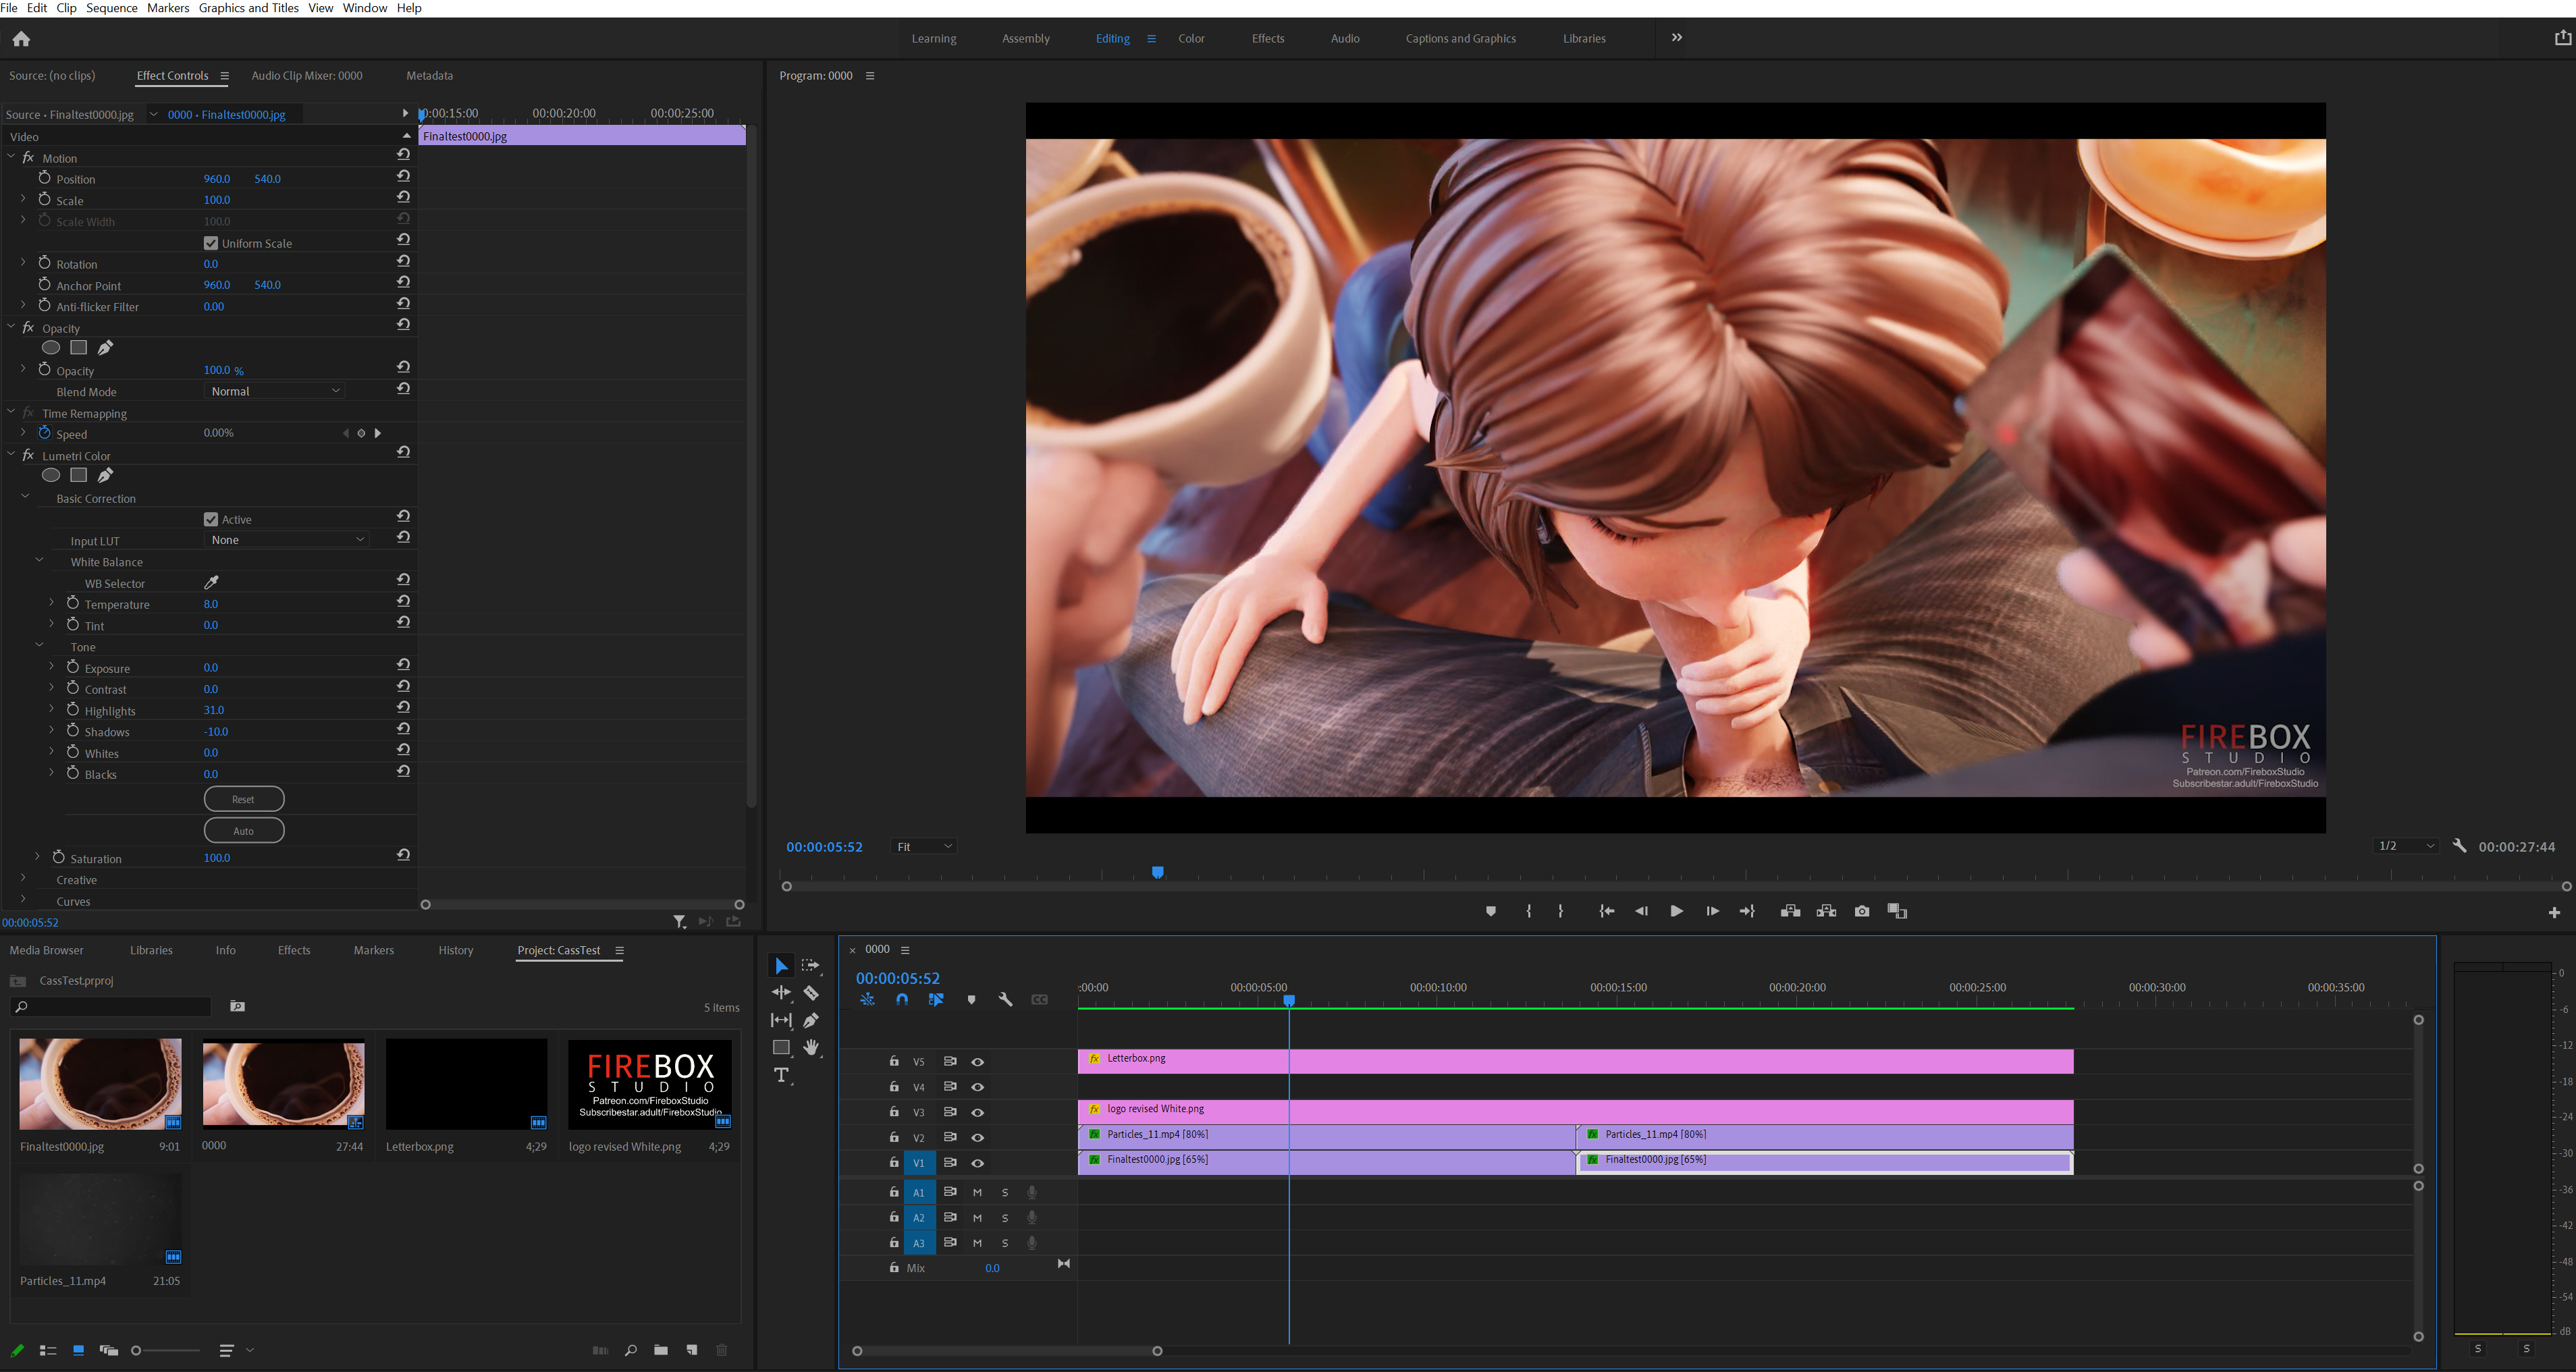Collapse the Lumetri Color effect
The image size is (2576, 1372).
coord(11,455)
